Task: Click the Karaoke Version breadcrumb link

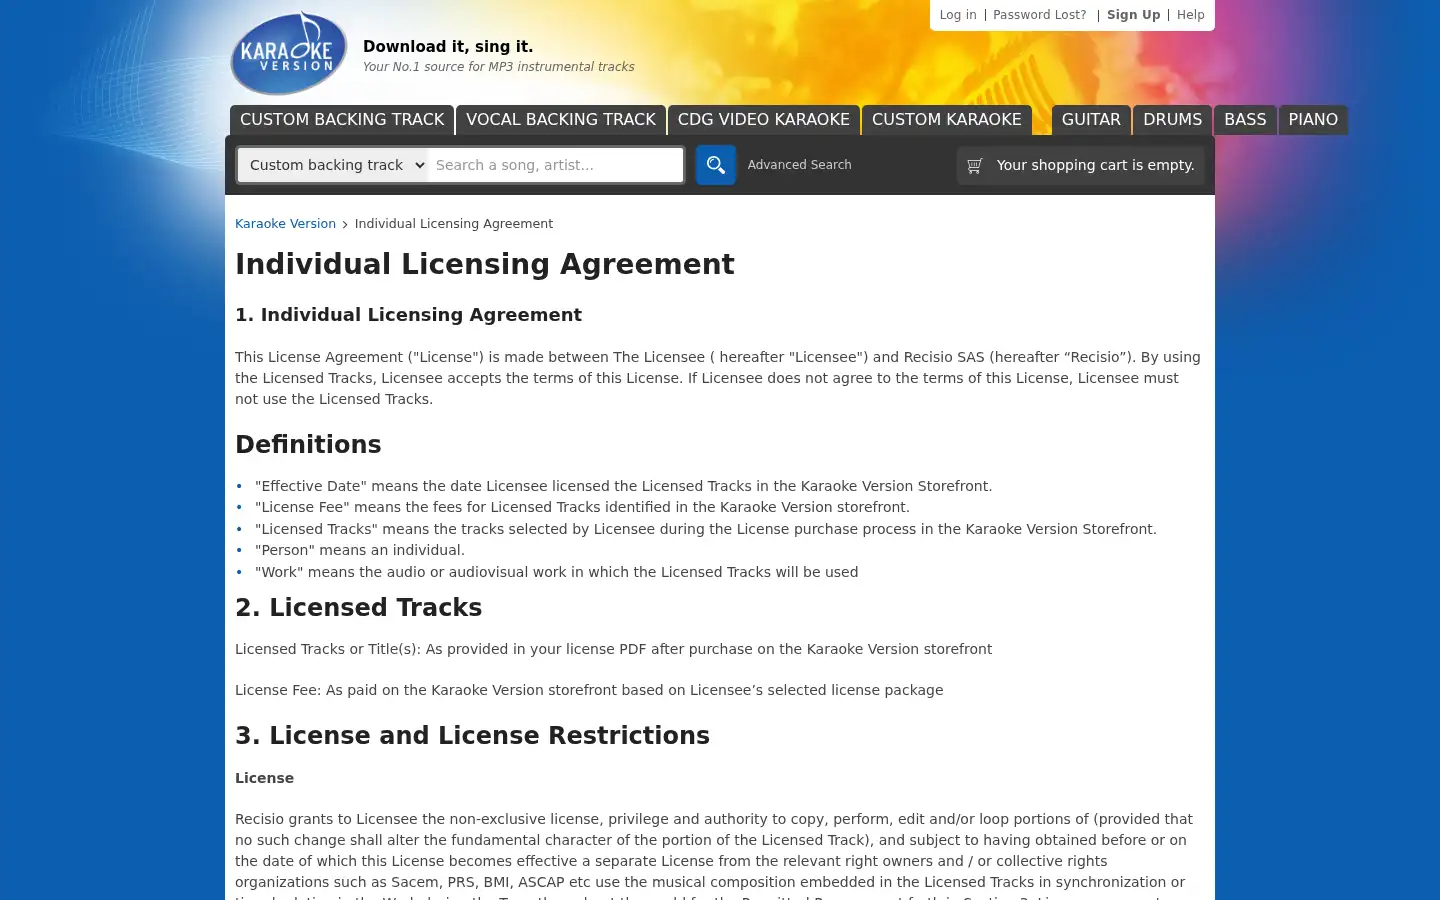Action: 285,224
